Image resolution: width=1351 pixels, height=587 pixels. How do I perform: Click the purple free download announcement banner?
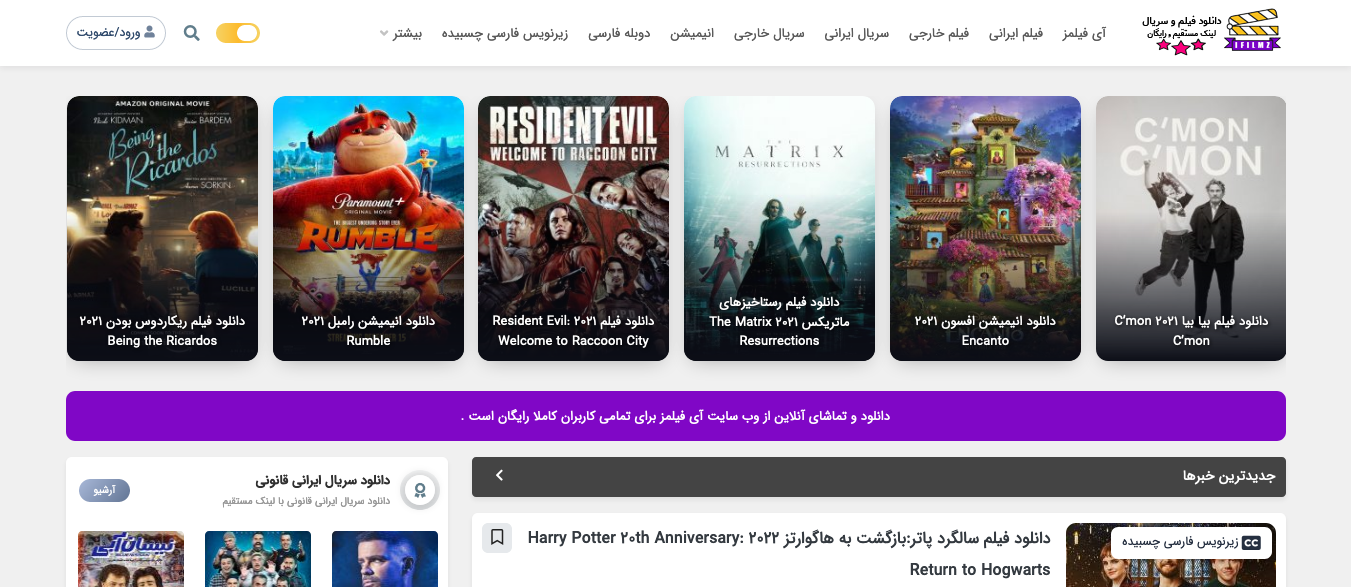click(676, 416)
